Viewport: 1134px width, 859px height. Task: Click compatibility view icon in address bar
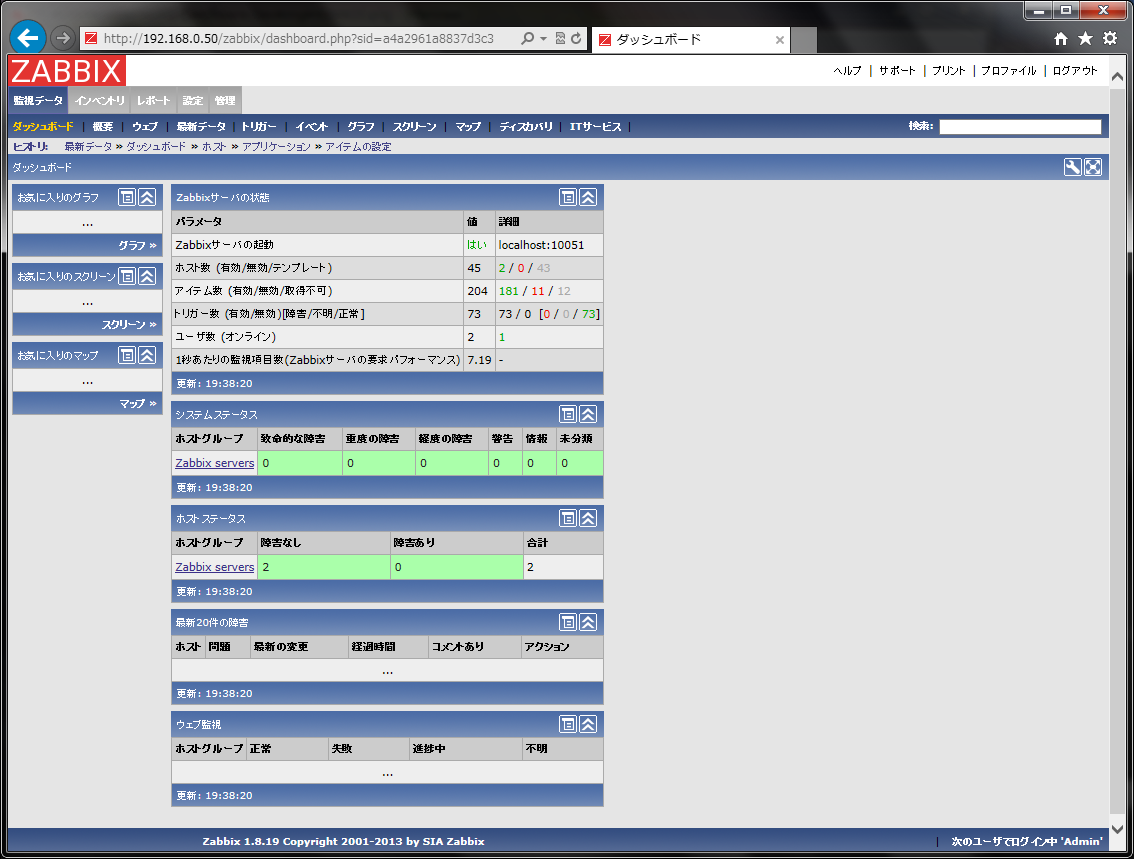tap(560, 38)
